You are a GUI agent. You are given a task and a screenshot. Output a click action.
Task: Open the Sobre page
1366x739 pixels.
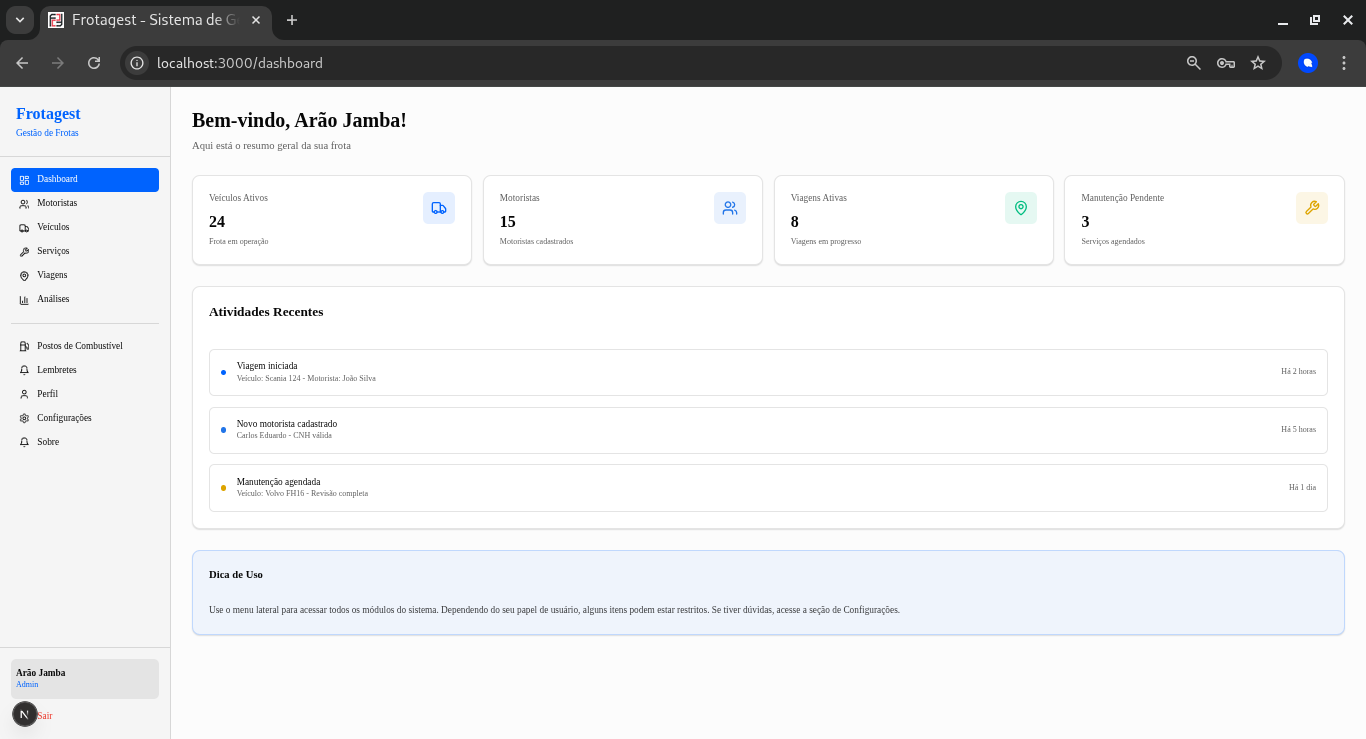point(85,442)
